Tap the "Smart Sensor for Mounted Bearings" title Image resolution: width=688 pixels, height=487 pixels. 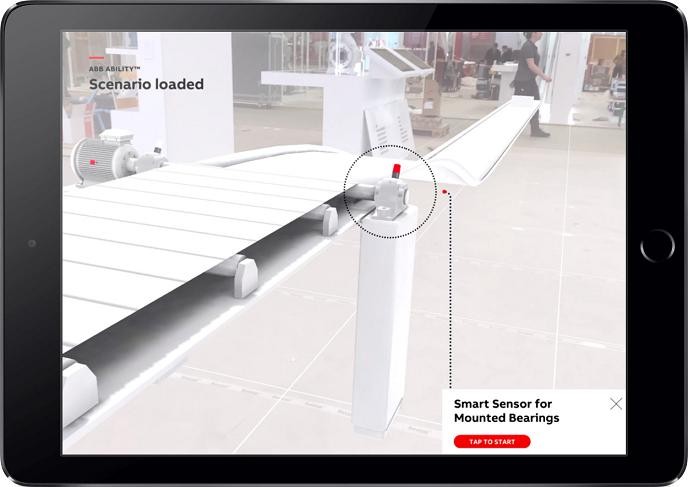click(x=506, y=411)
